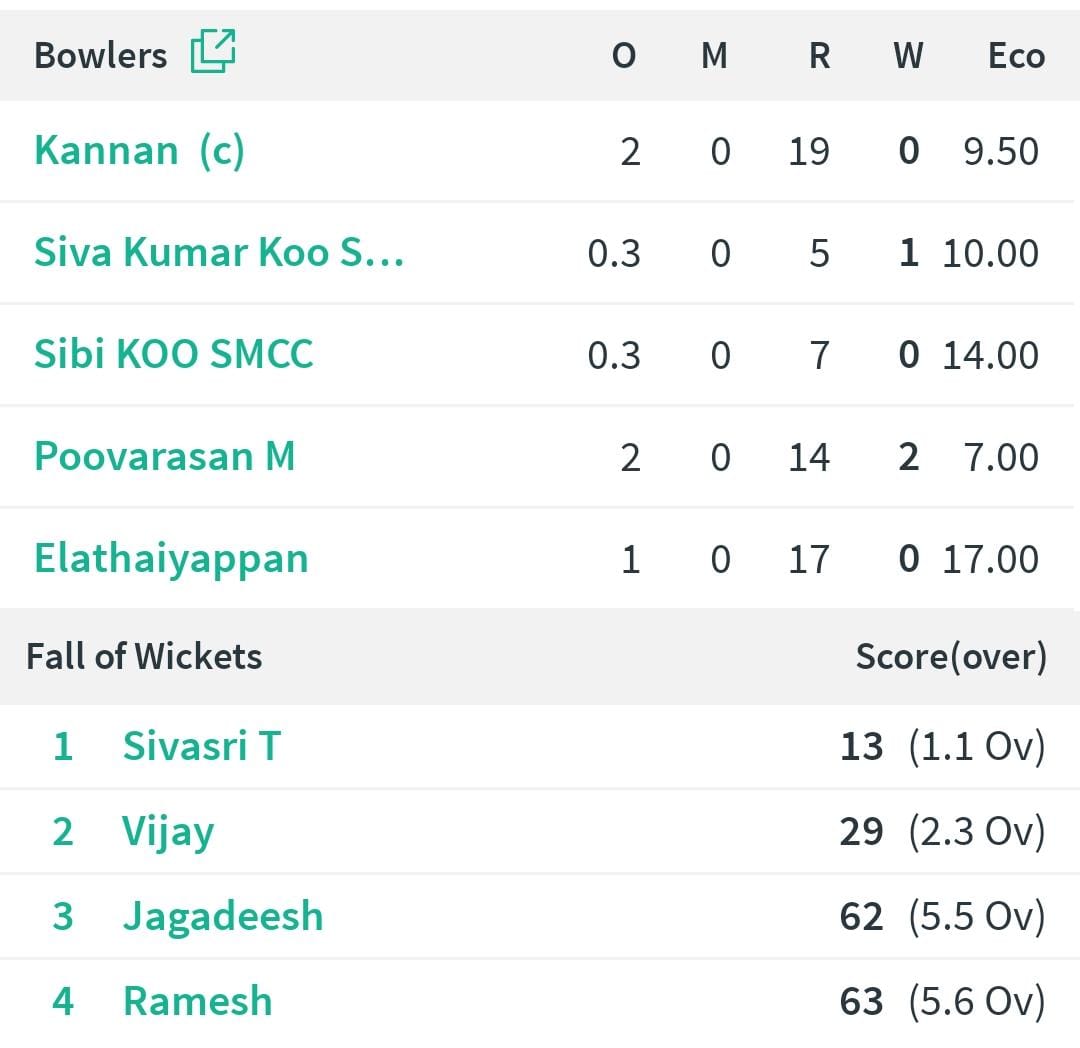Image resolution: width=1080 pixels, height=1048 pixels.
Task: Click the Score(over) column label
Action: point(951,657)
